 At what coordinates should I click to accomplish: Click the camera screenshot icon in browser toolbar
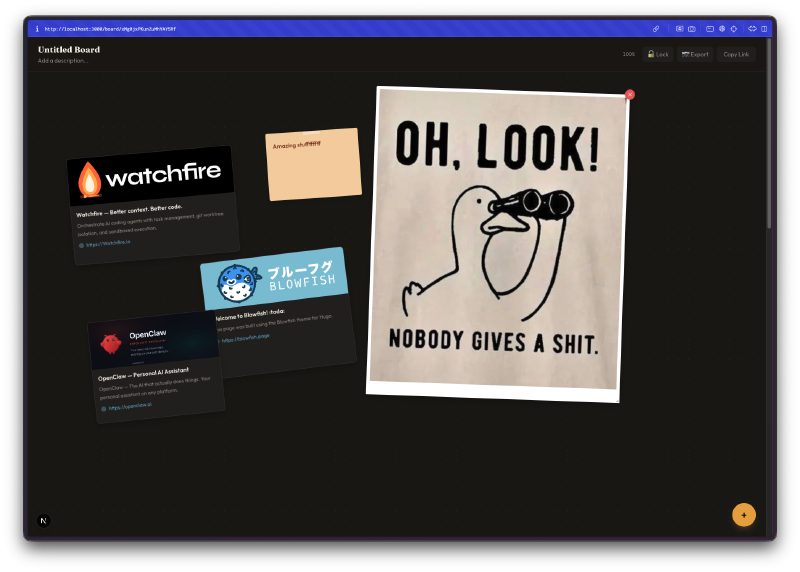pos(692,29)
